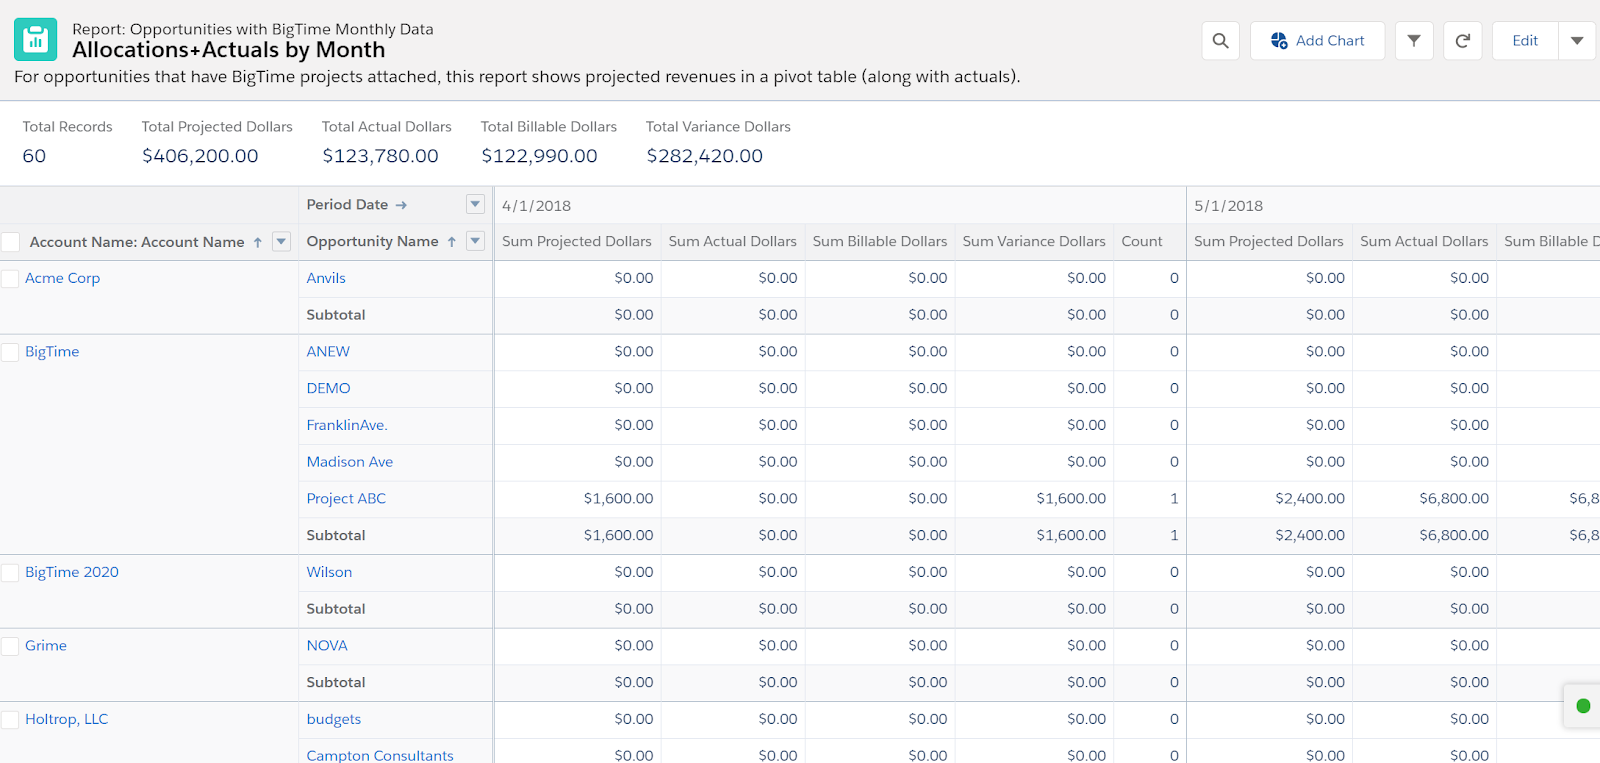This screenshot has width=1600, height=763.
Task: Expand the dropdown arrow beside Edit
Action: point(1577,41)
